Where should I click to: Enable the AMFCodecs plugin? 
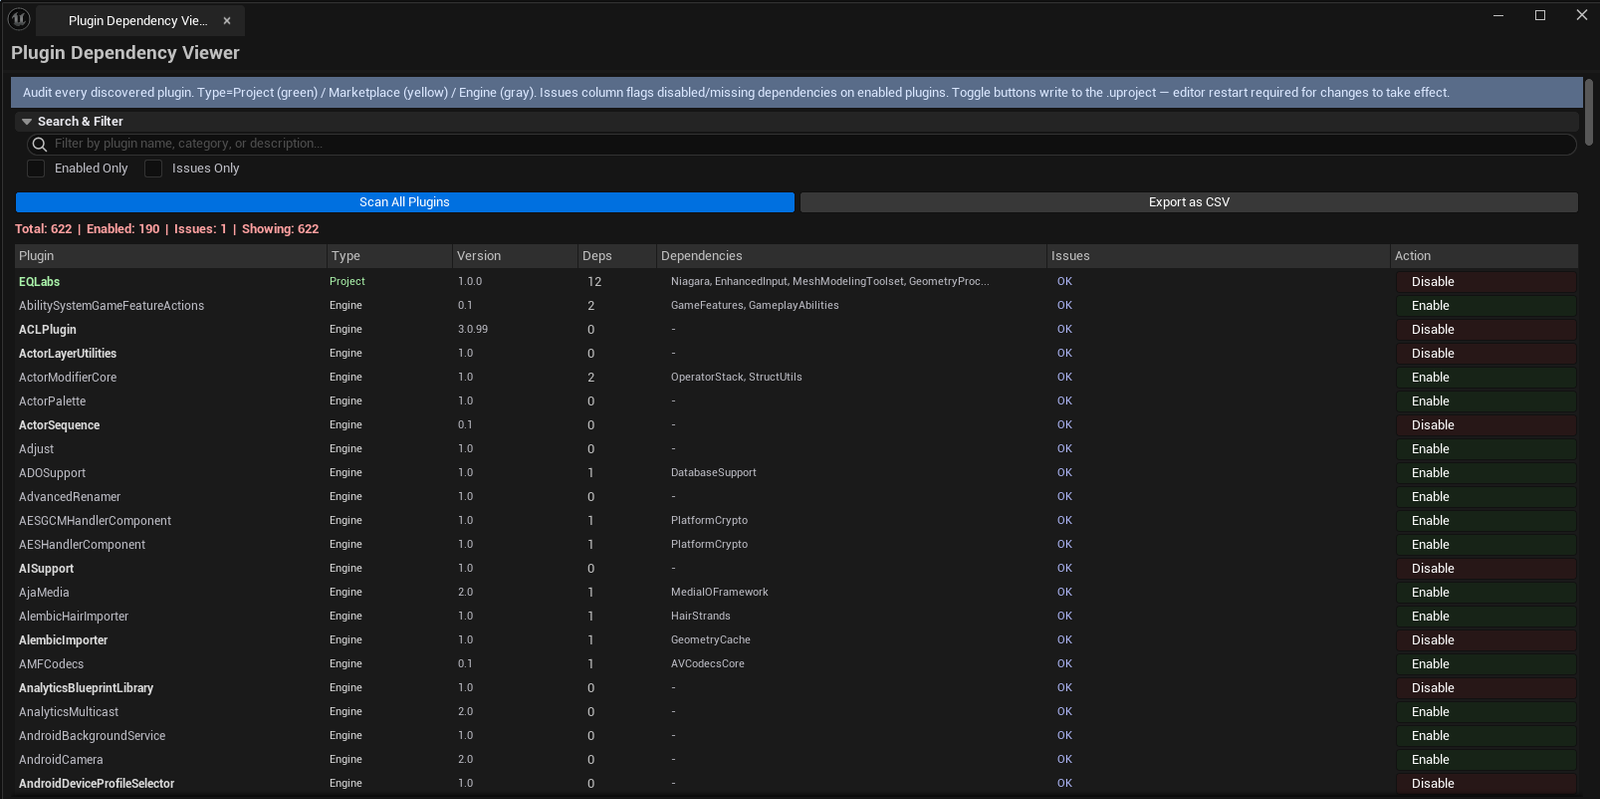[x=1486, y=664]
